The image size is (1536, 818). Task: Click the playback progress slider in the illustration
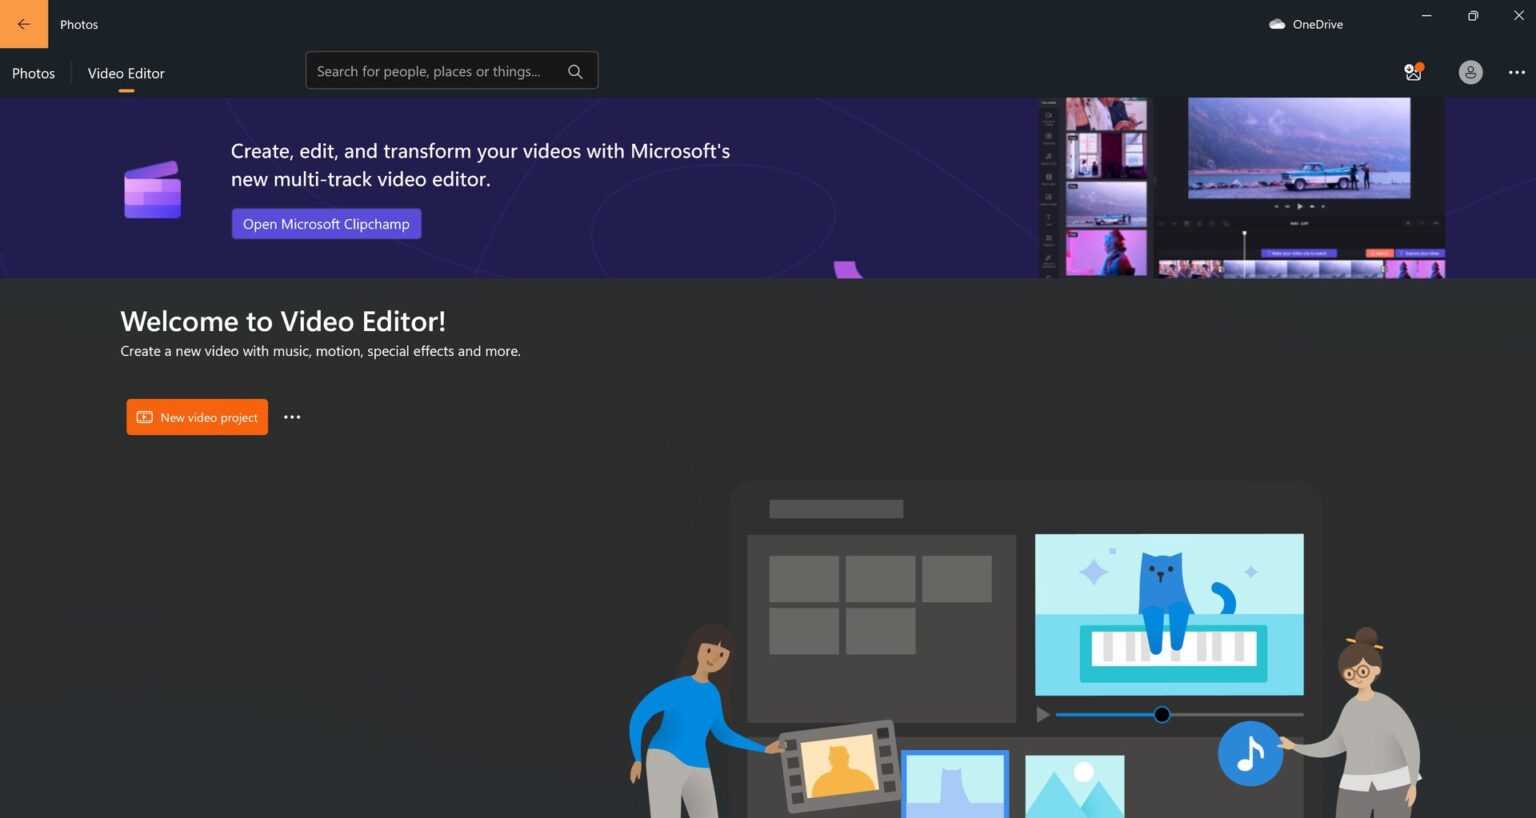click(1161, 714)
